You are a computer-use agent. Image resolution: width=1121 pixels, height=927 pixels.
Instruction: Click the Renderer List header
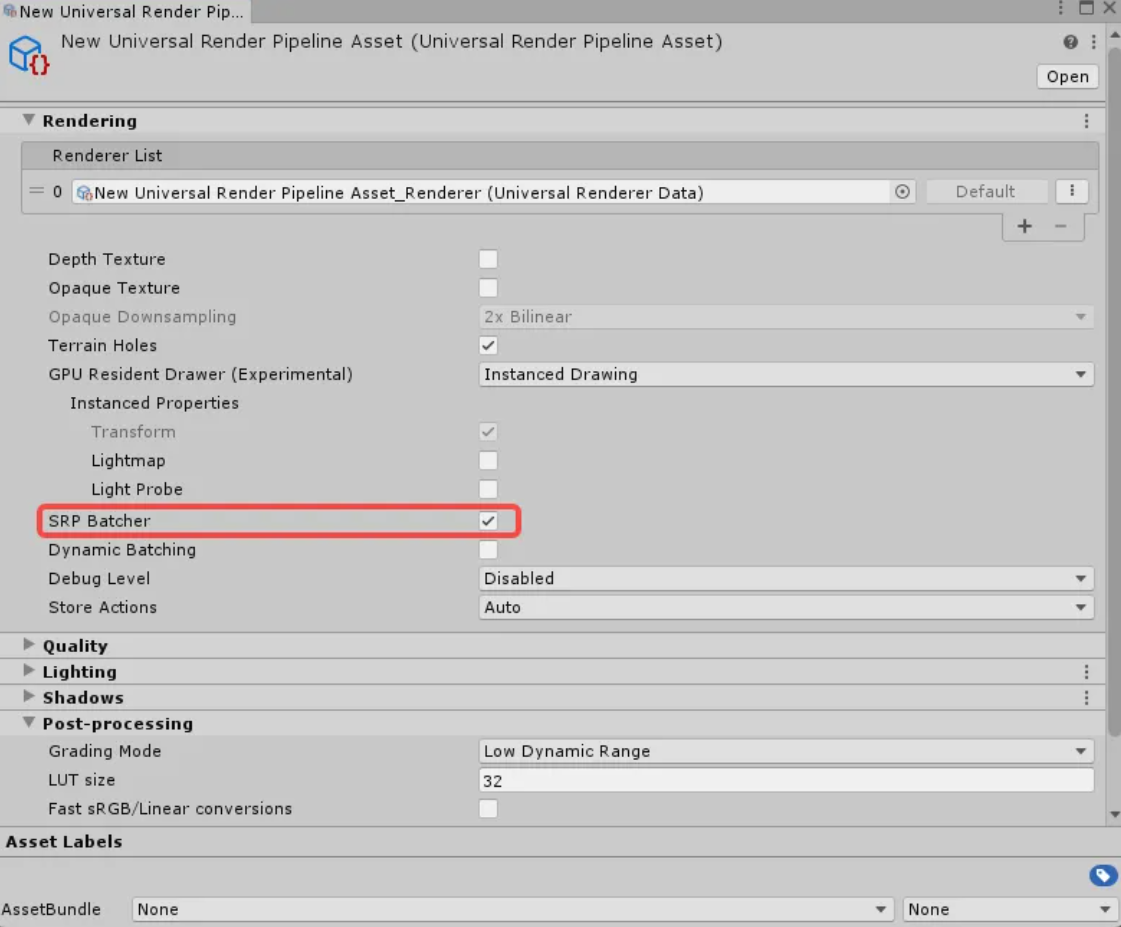(560, 156)
